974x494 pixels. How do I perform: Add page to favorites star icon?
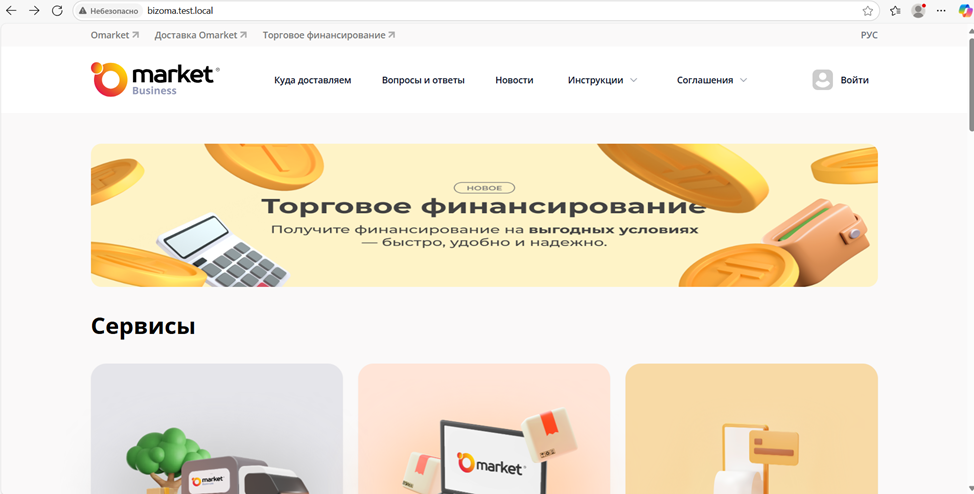(868, 11)
